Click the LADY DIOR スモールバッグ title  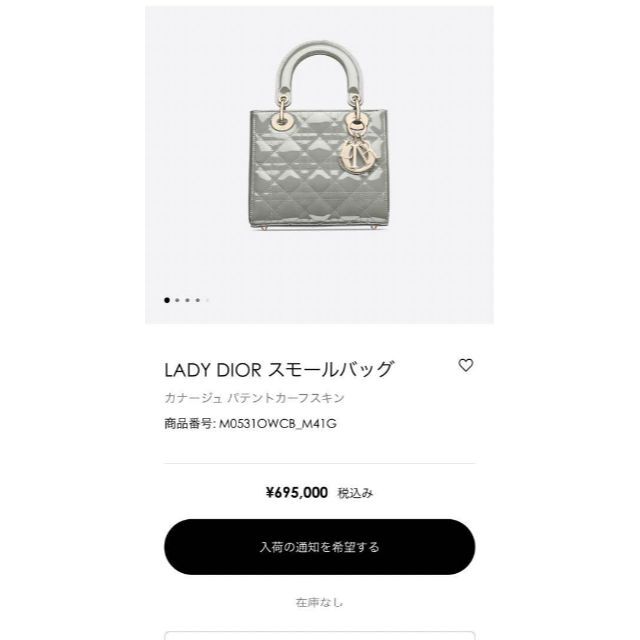click(x=278, y=369)
